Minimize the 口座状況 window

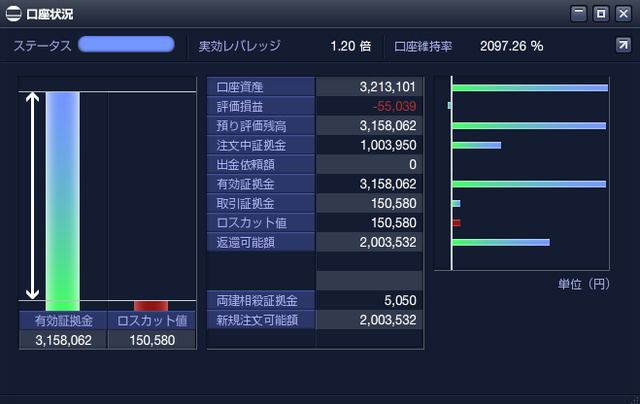(x=579, y=13)
